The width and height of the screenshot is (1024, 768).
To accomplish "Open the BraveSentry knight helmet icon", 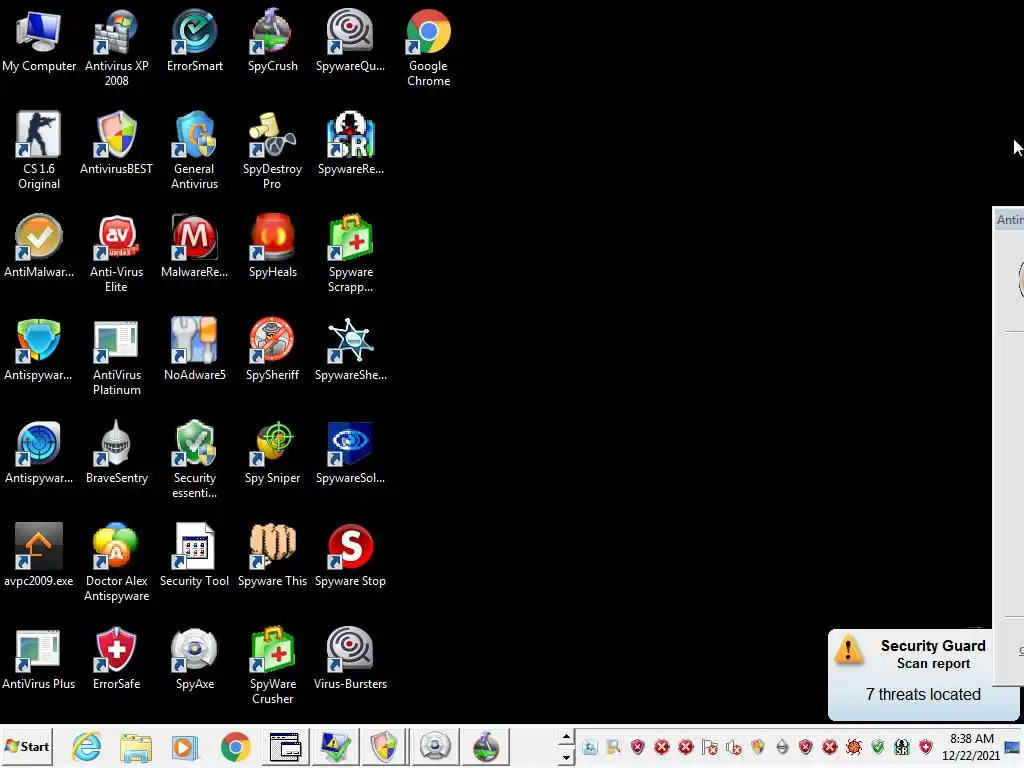I will click(x=116, y=453).
